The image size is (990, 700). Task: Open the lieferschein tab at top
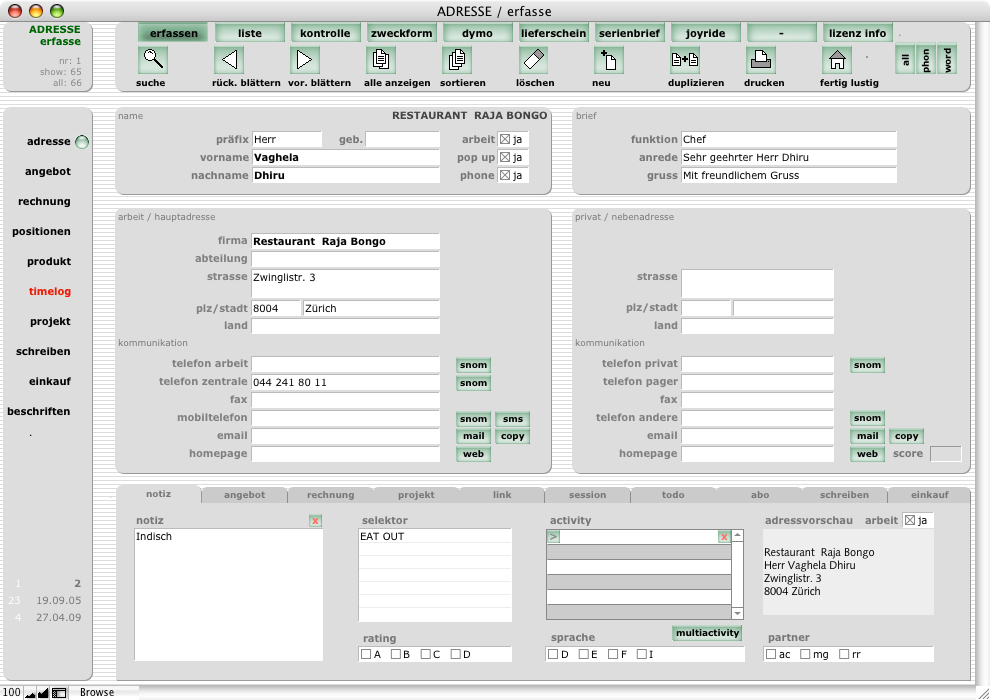[554, 33]
